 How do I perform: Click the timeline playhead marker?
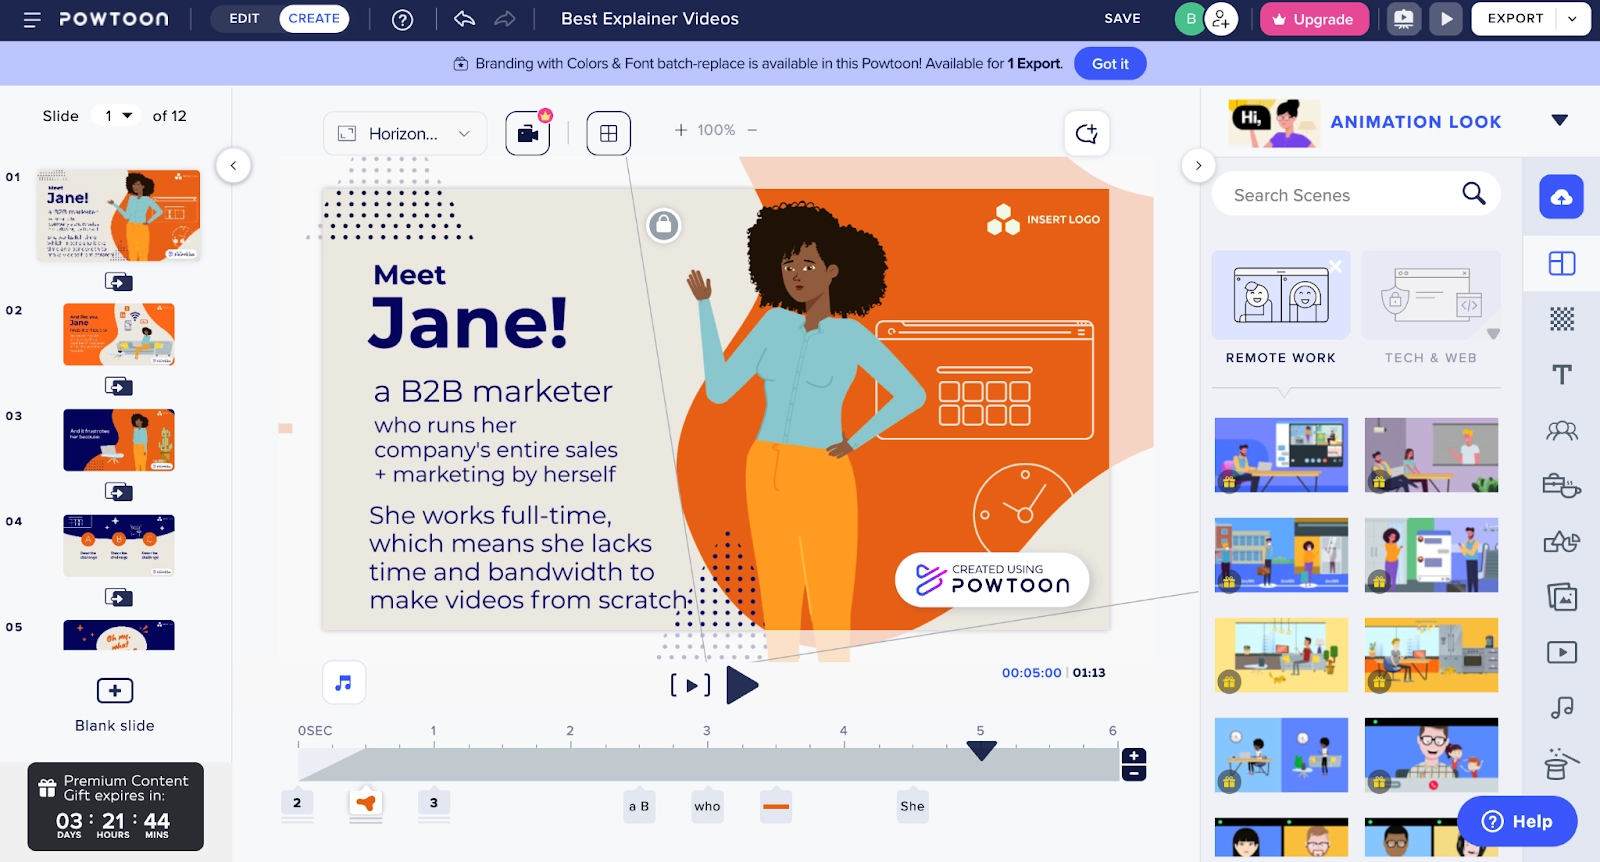(x=982, y=750)
